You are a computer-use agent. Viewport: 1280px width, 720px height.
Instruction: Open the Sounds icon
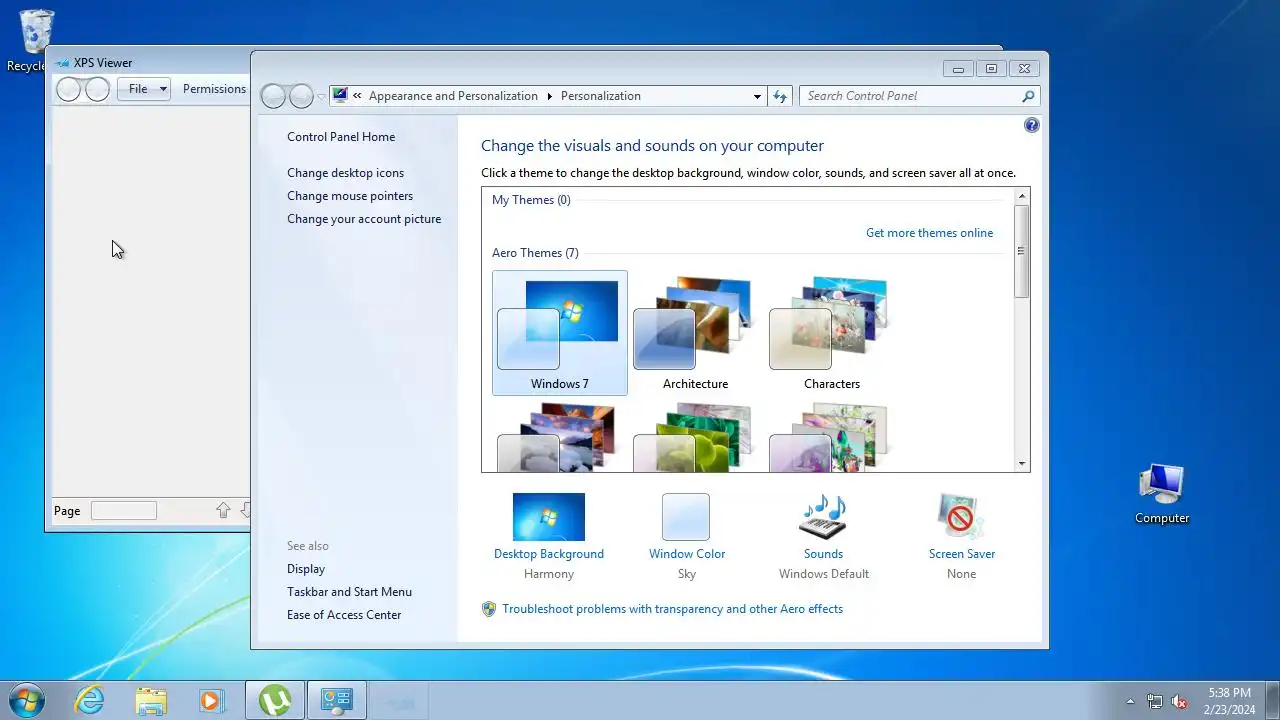coord(823,517)
